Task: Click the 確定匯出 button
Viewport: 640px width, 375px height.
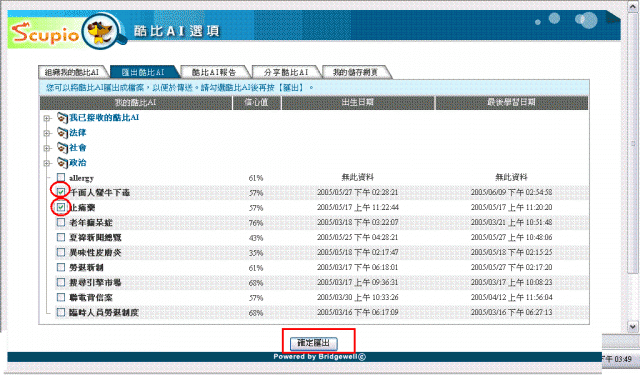Action: [313, 343]
